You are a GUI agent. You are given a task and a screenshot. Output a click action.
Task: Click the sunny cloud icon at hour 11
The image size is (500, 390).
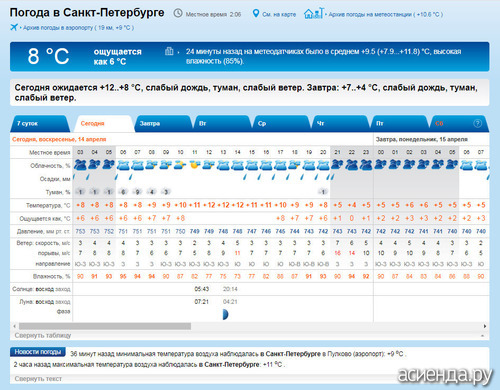pos(194,165)
